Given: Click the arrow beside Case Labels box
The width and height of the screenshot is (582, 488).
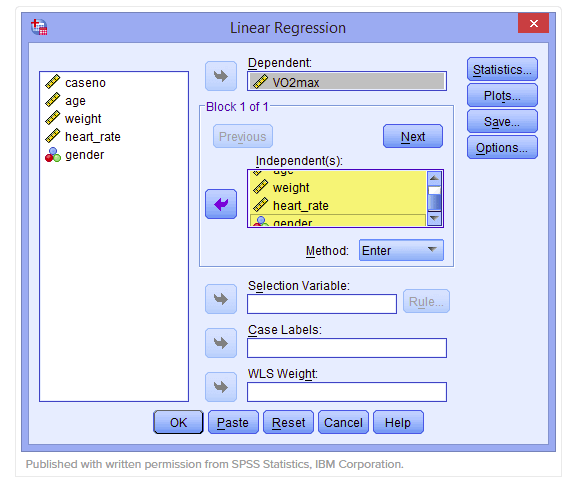Looking at the screenshot, I should click(221, 343).
